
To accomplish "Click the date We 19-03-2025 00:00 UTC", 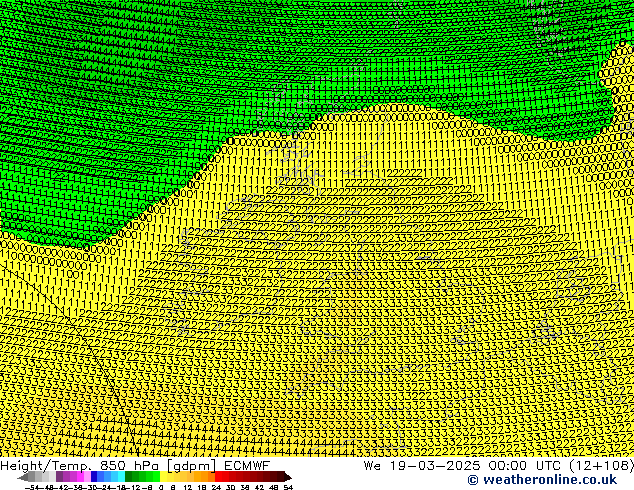I will pyautogui.click(x=464, y=466).
